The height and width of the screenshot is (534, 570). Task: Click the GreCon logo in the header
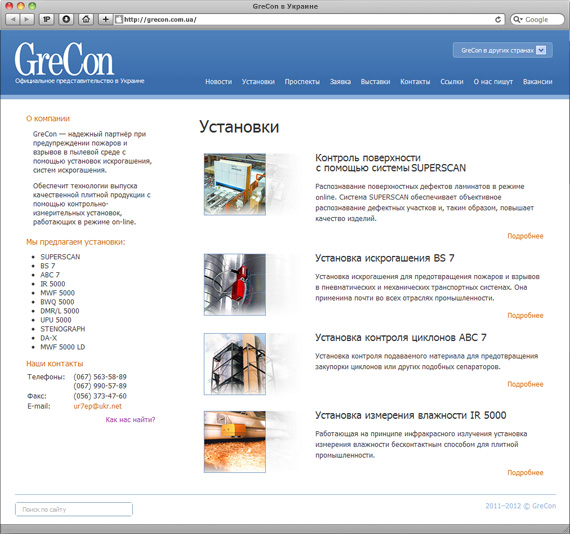point(64,59)
